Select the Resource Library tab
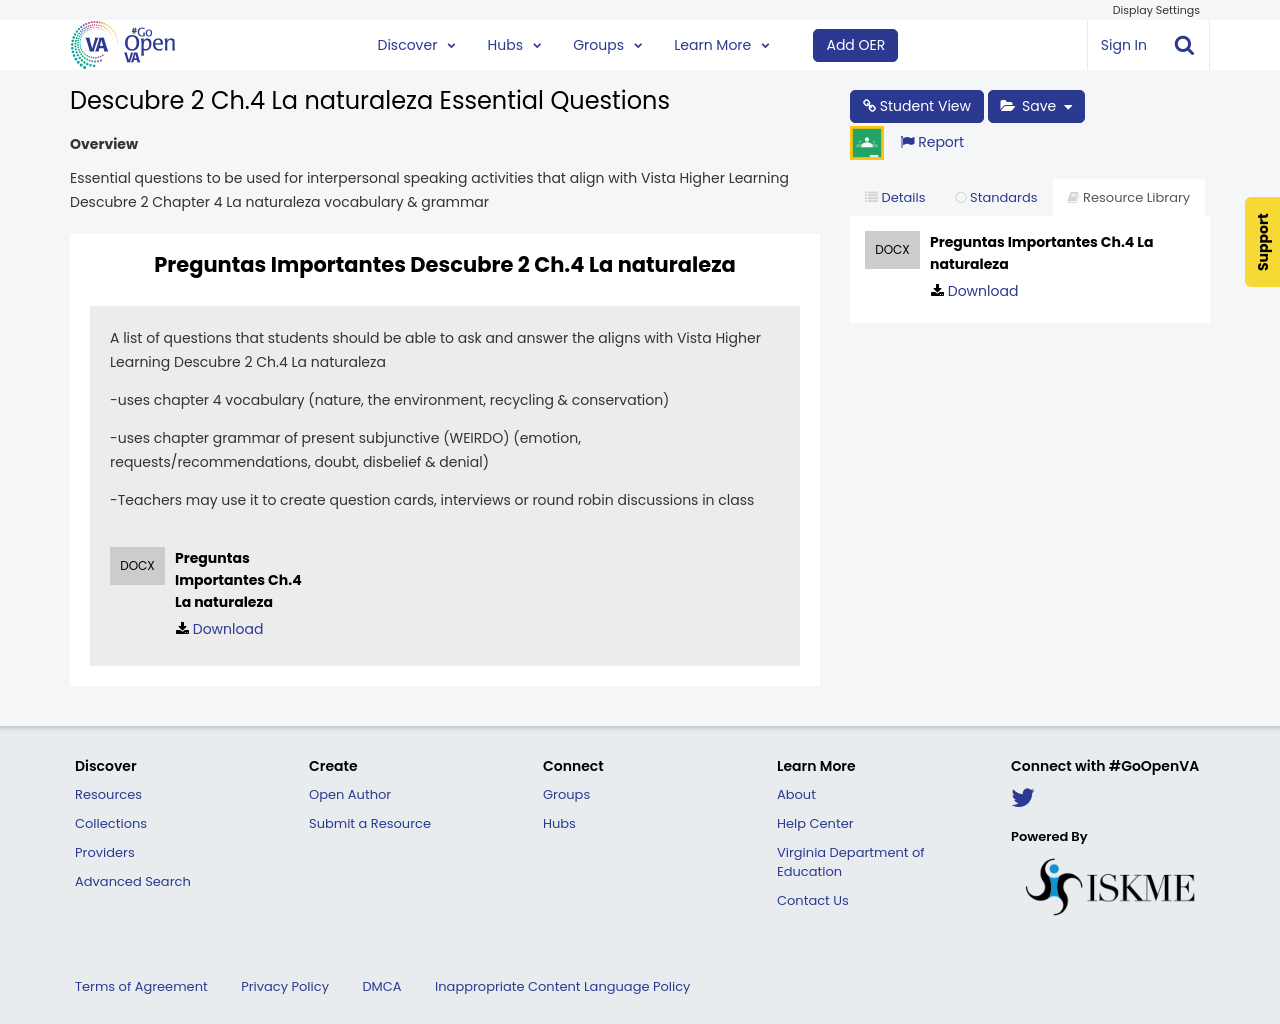Viewport: 1280px width, 1024px height. pyautogui.click(x=1128, y=198)
